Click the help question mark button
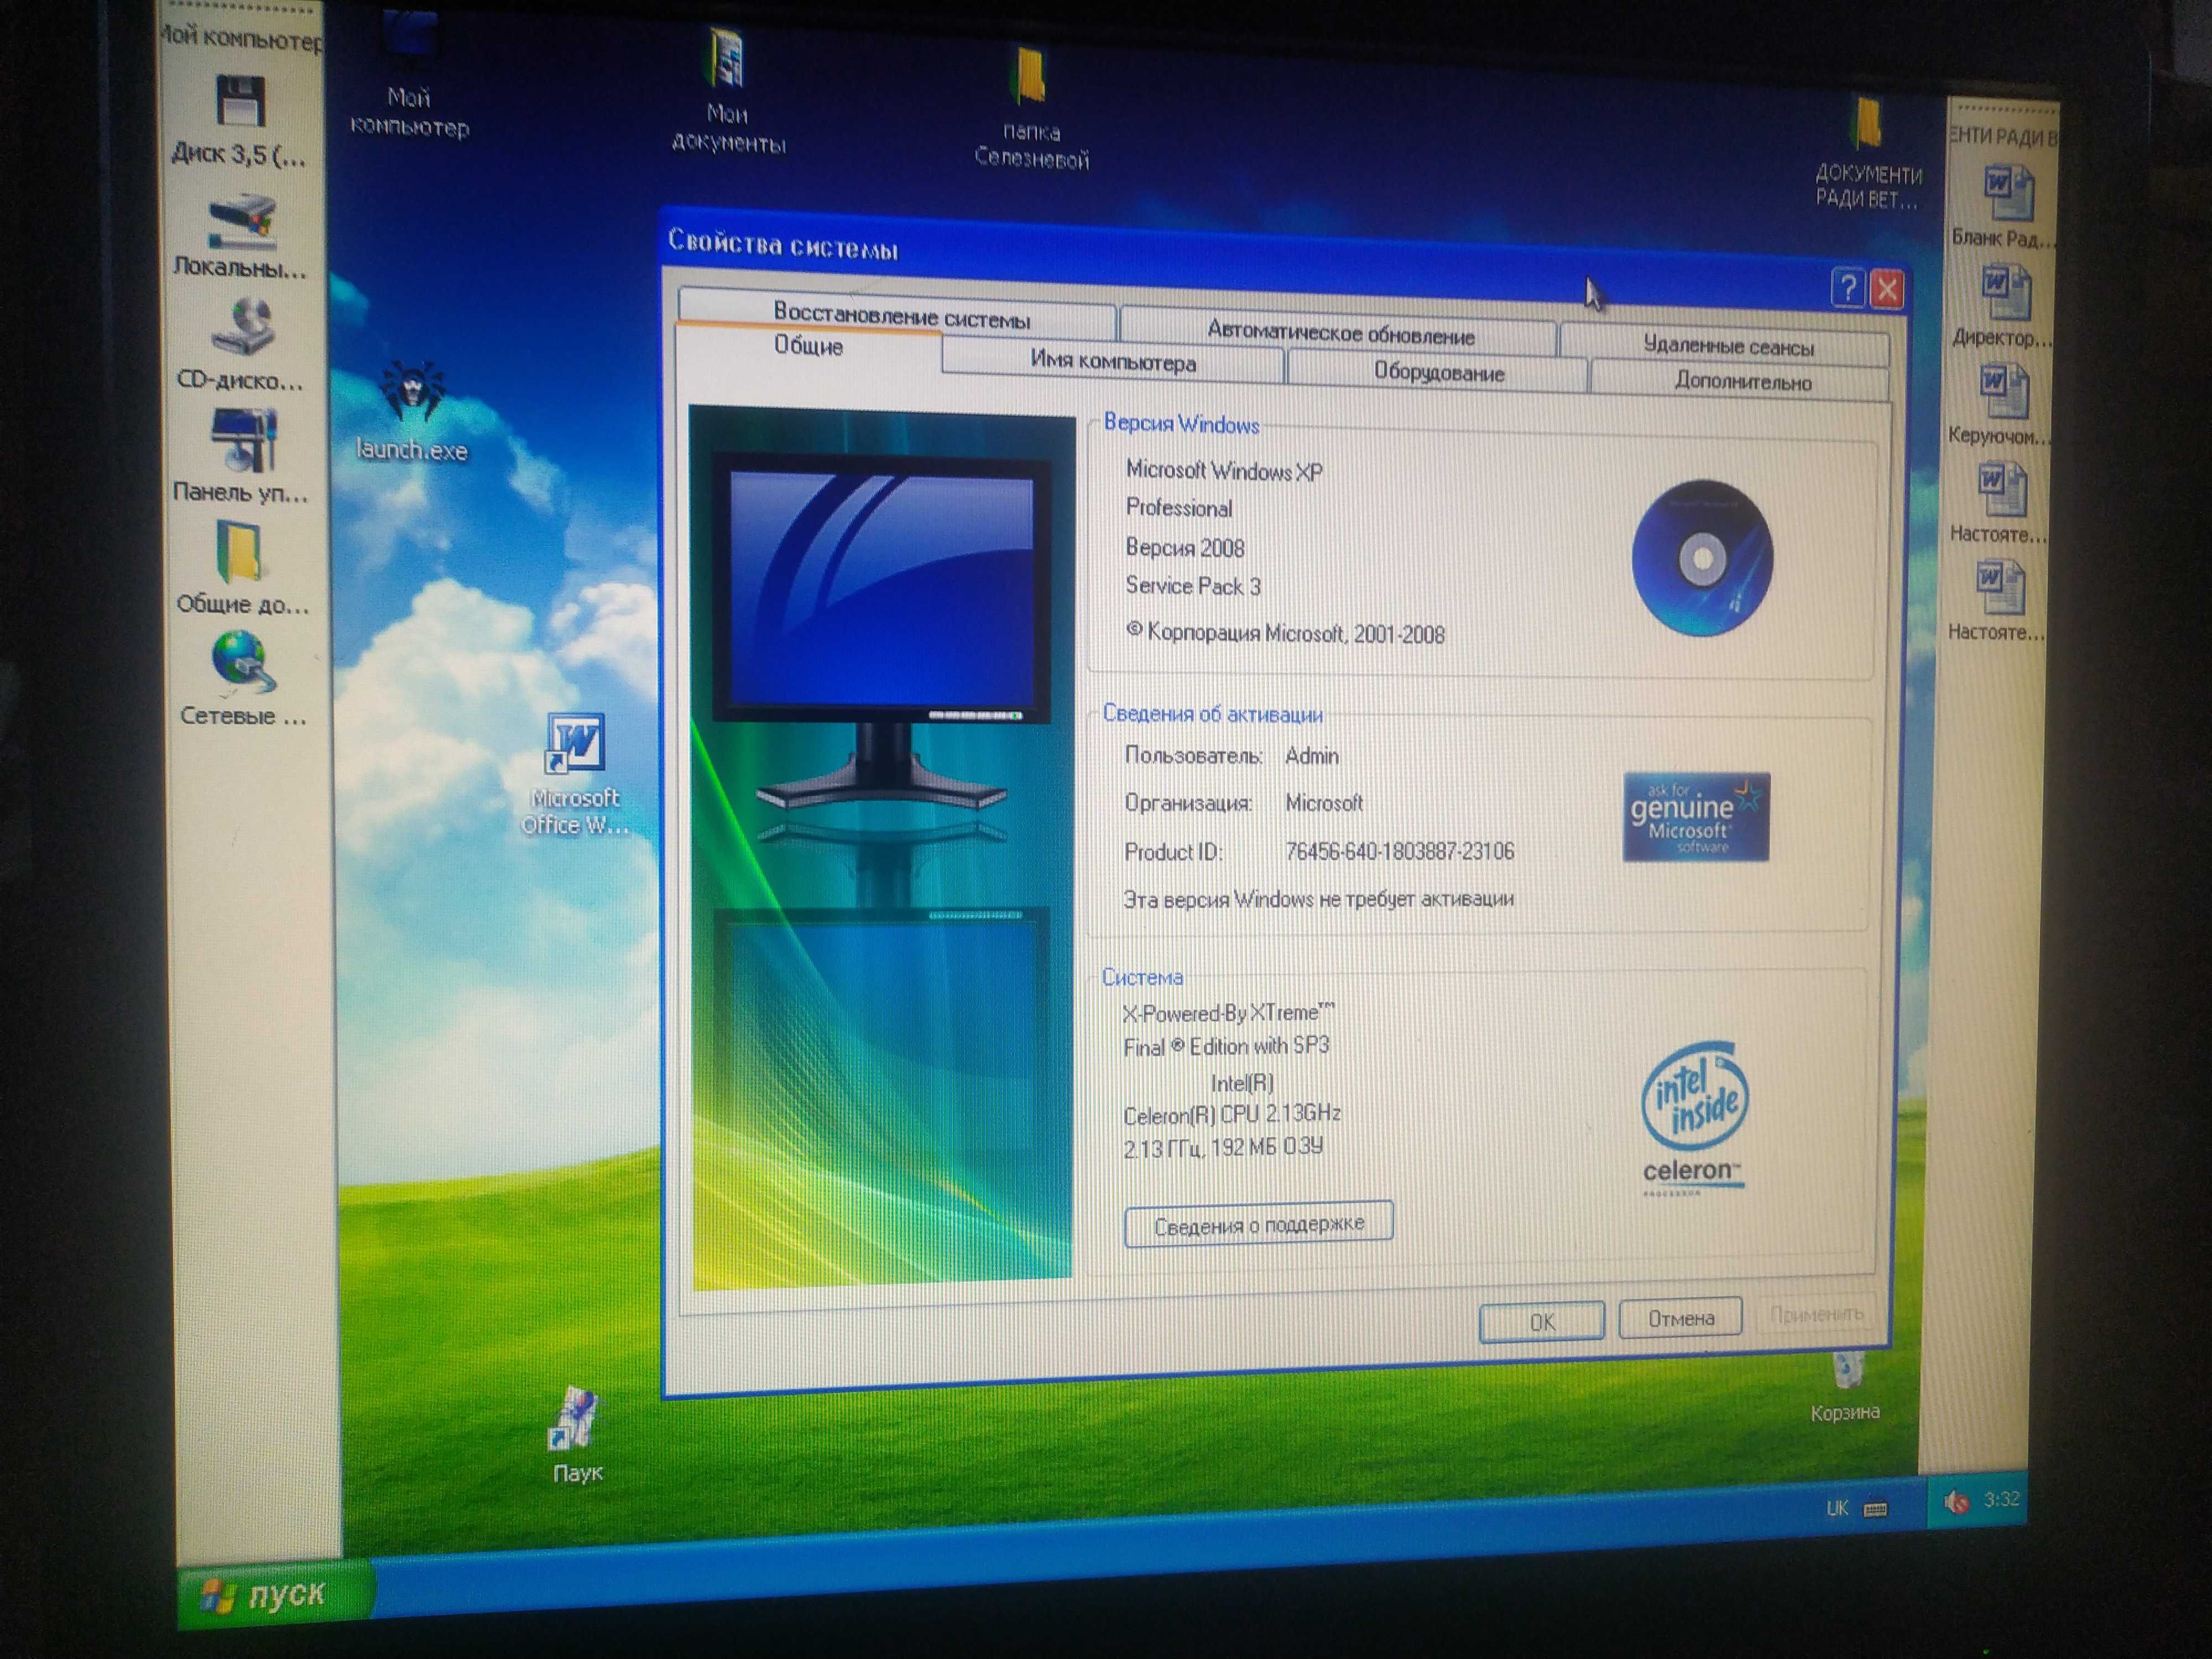Image resolution: width=2212 pixels, height=1659 pixels. 1848,289
